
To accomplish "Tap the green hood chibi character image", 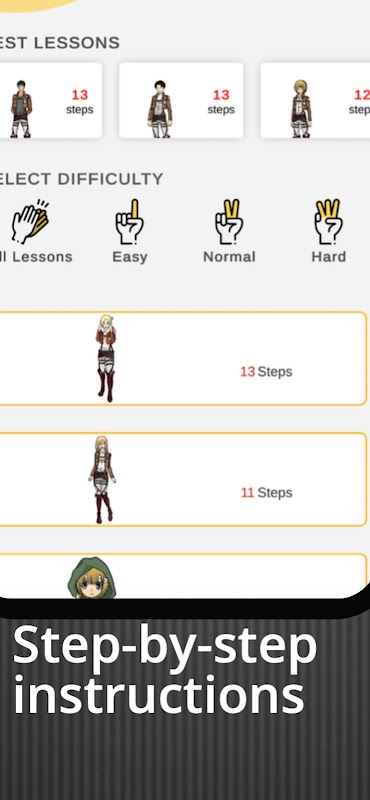I will pos(92,578).
